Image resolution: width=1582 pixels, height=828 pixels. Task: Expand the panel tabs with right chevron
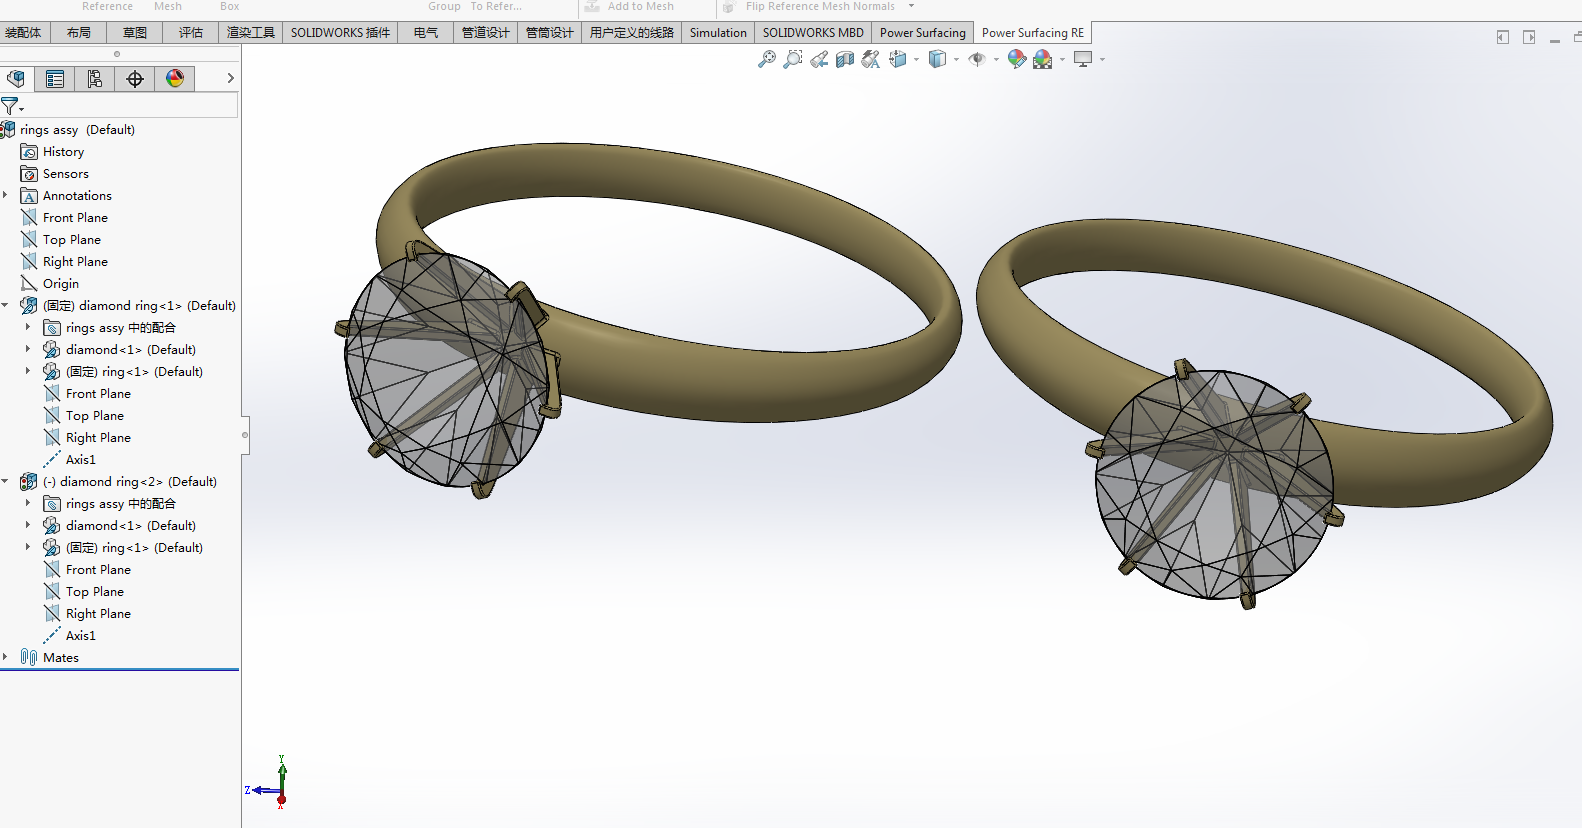tap(230, 78)
